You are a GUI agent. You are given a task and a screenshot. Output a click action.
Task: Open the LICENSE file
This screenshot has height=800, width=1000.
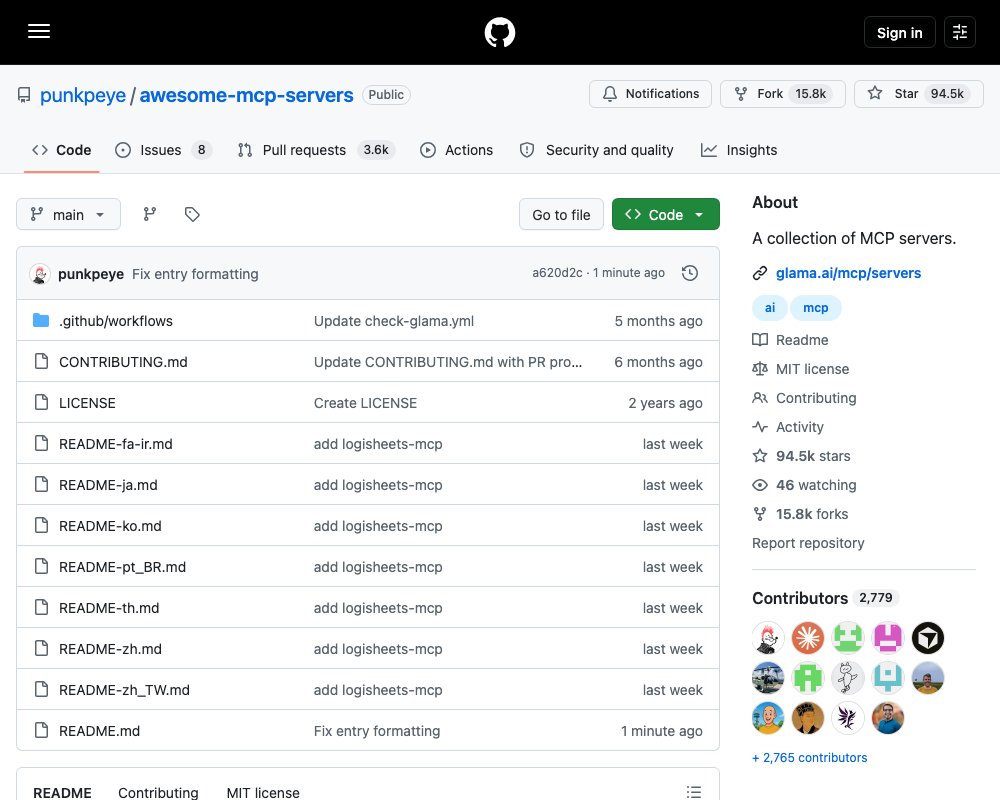click(87, 403)
